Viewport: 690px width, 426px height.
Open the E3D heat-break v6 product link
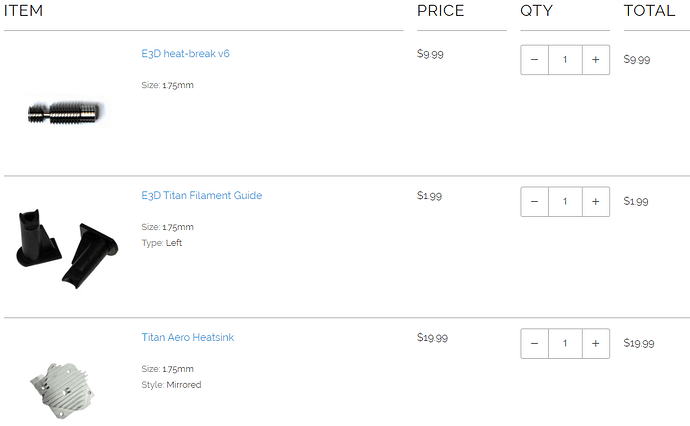185,54
